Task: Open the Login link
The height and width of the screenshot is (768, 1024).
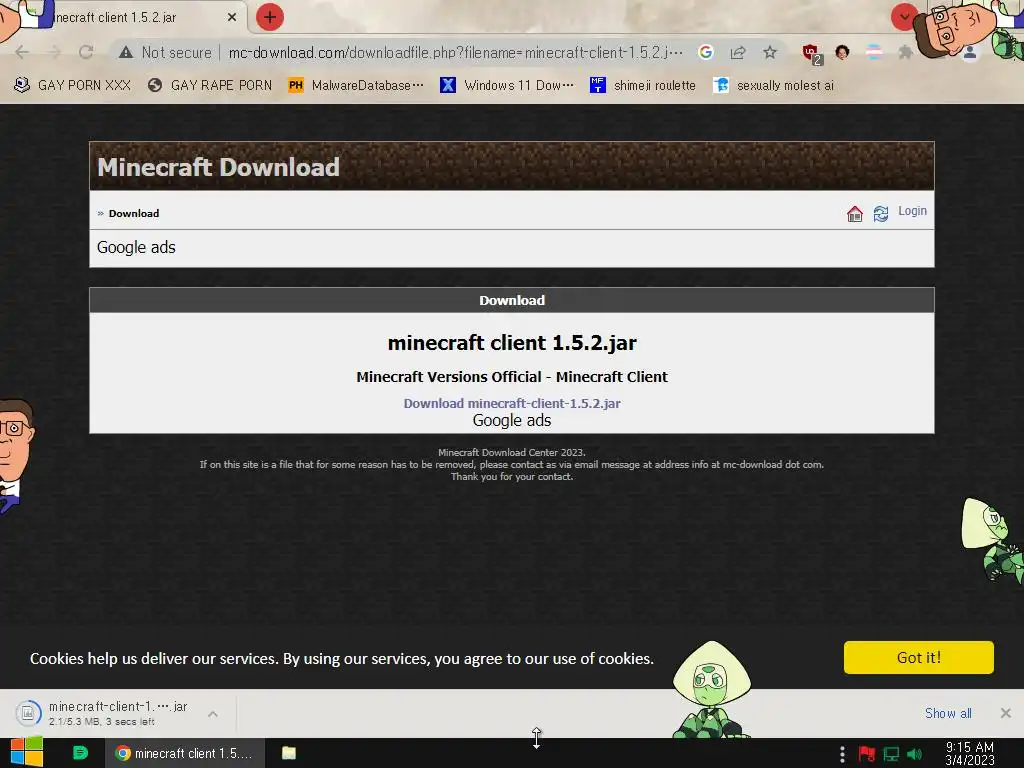Action: coord(912,211)
